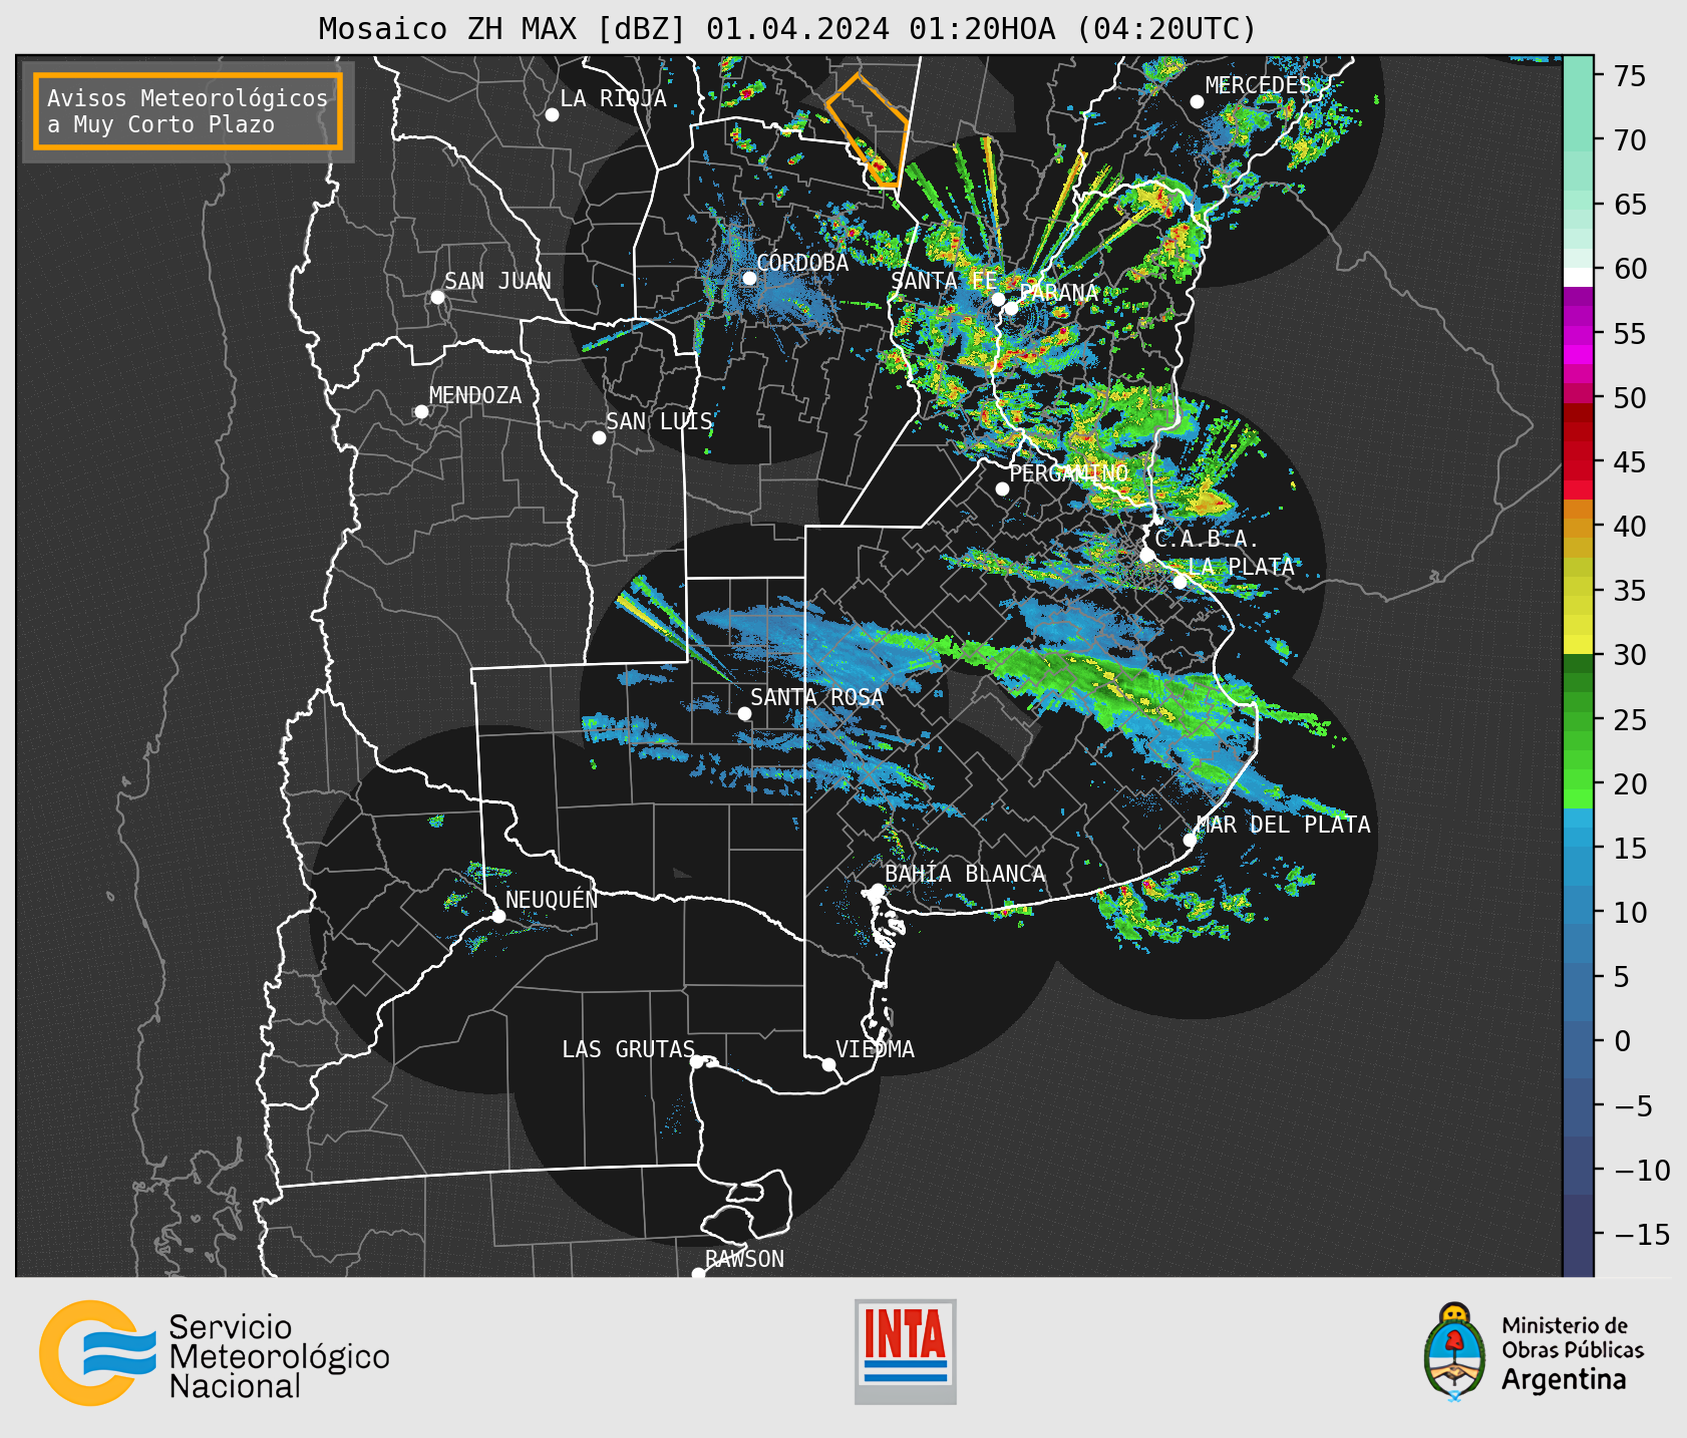1687x1438 pixels.
Task: Click the Avisos Meteorológicos a Muy Corto Plazo box
Action: [188, 111]
